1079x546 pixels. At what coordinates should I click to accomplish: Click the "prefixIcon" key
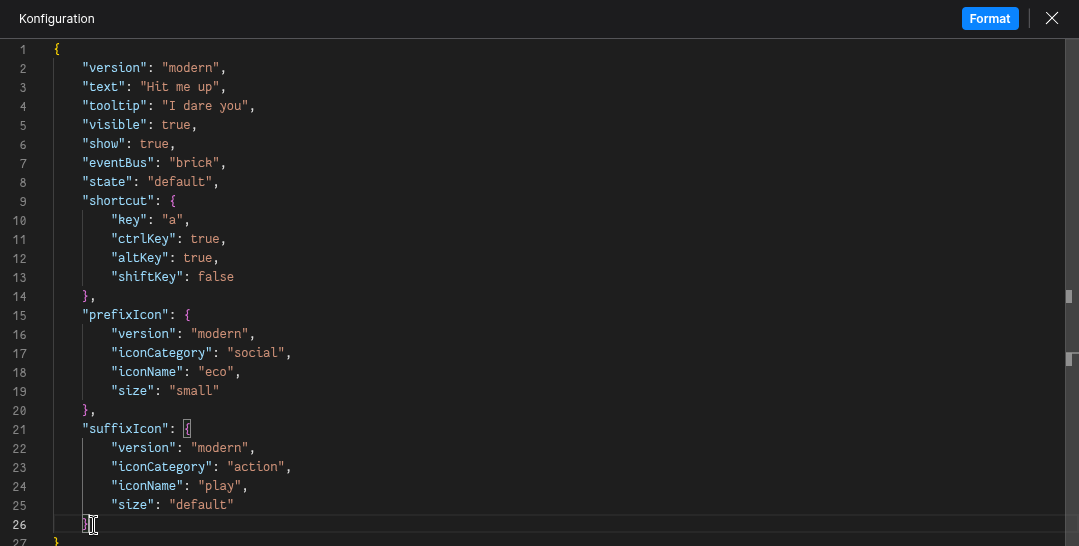tap(125, 315)
